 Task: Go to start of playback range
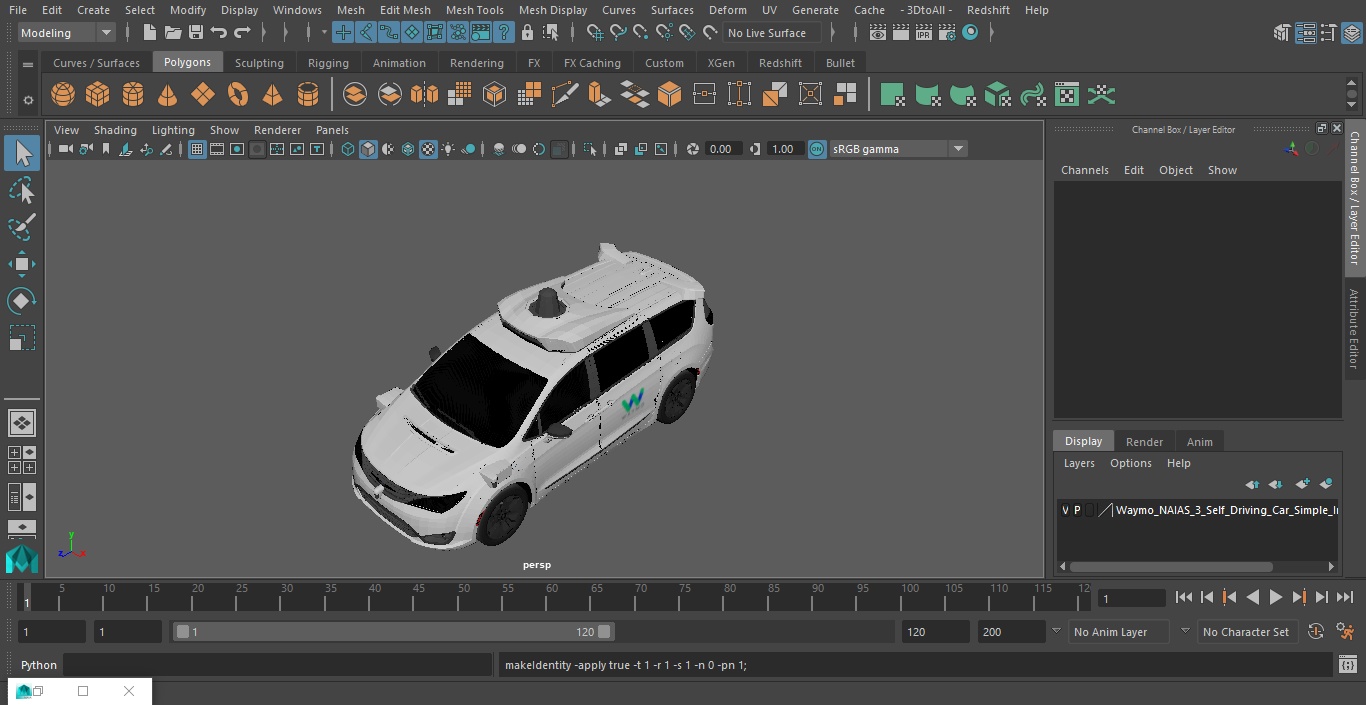(1184, 597)
